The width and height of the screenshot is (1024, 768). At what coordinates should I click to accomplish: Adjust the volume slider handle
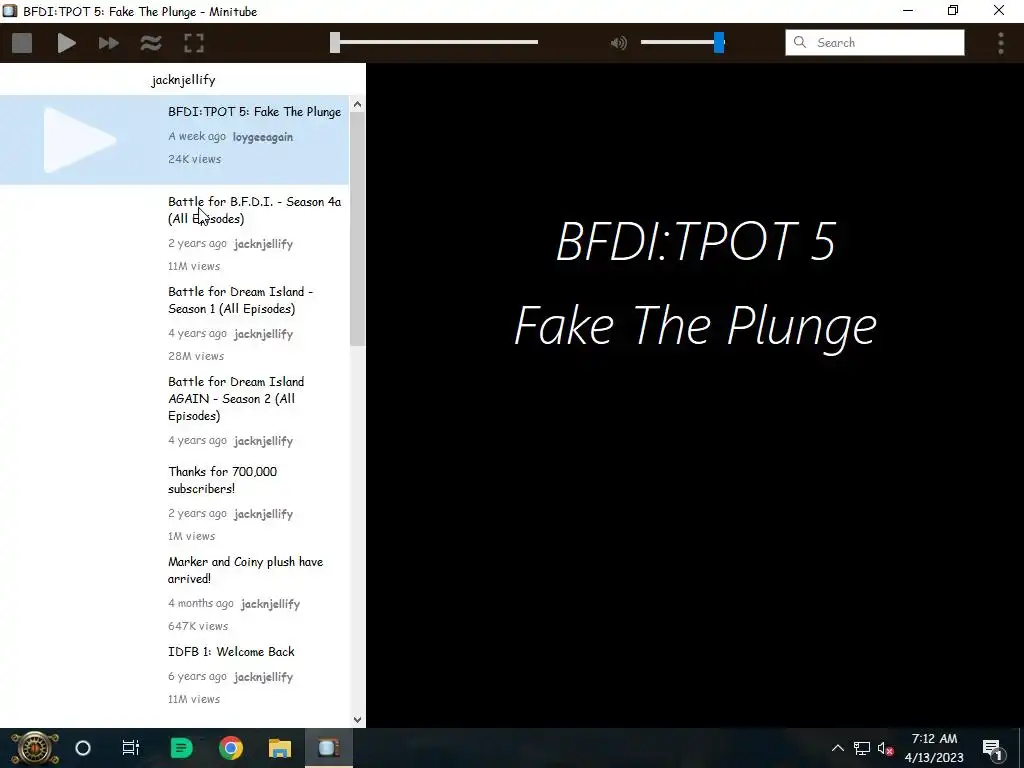pyautogui.click(x=719, y=42)
